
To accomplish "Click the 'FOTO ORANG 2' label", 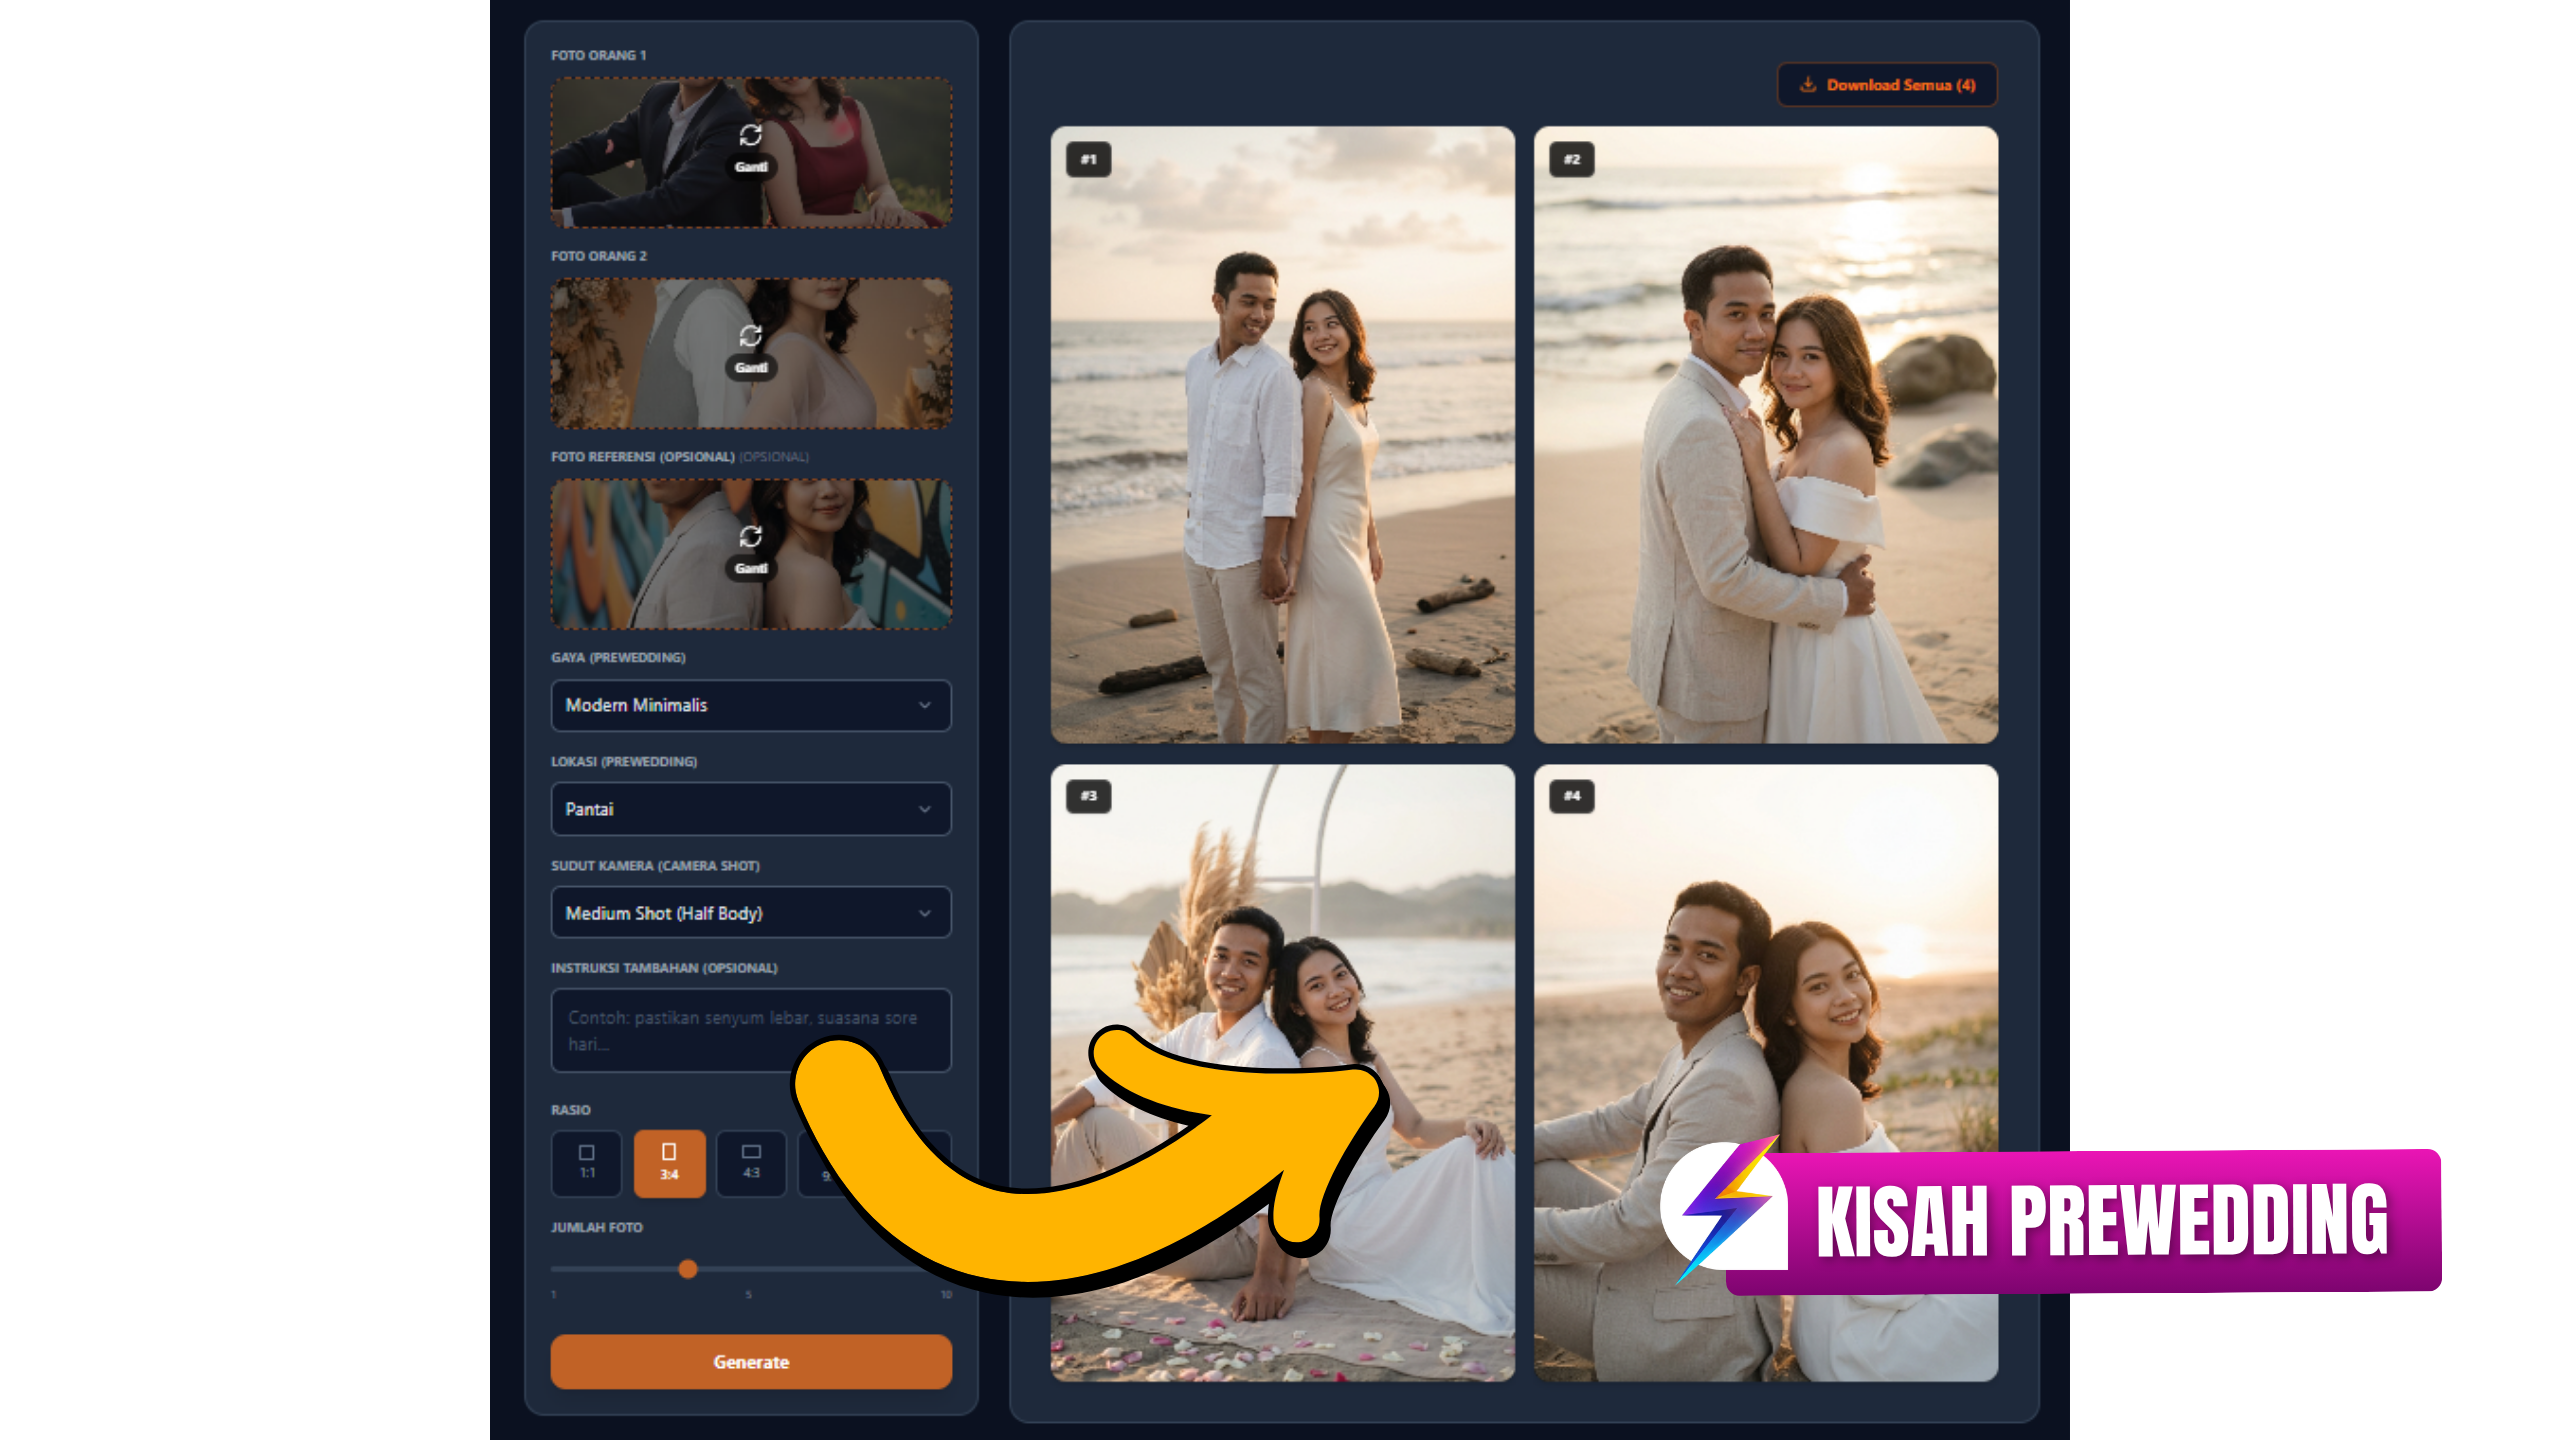I will pyautogui.click(x=598, y=256).
